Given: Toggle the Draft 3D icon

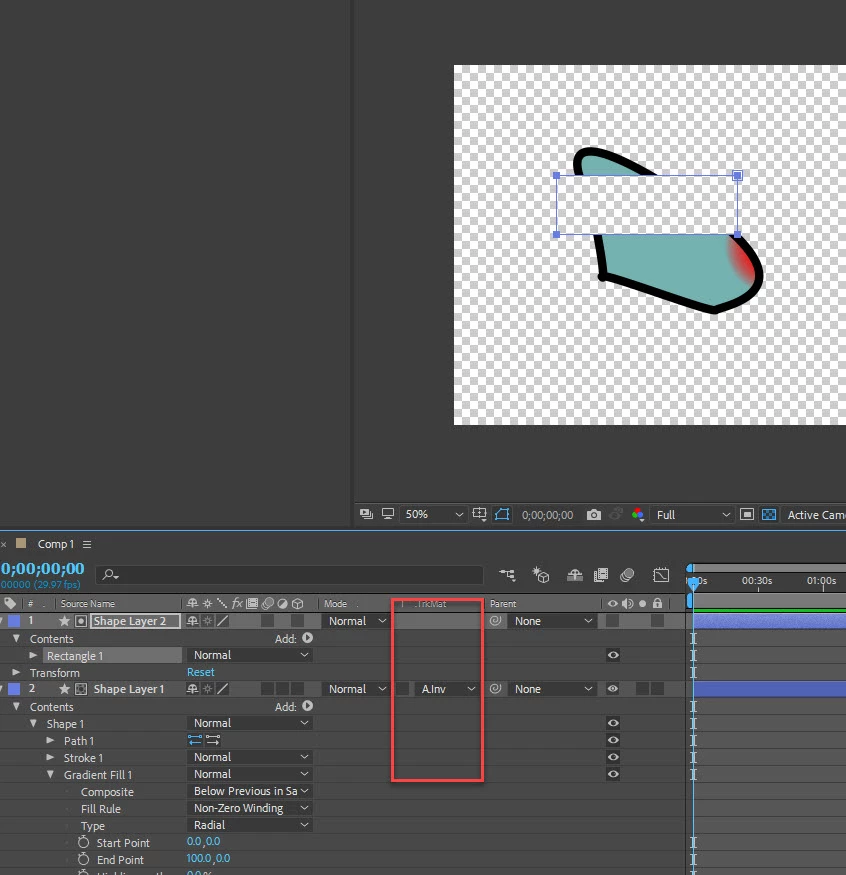Looking at the screenshot, I should (x=541, y=574).
